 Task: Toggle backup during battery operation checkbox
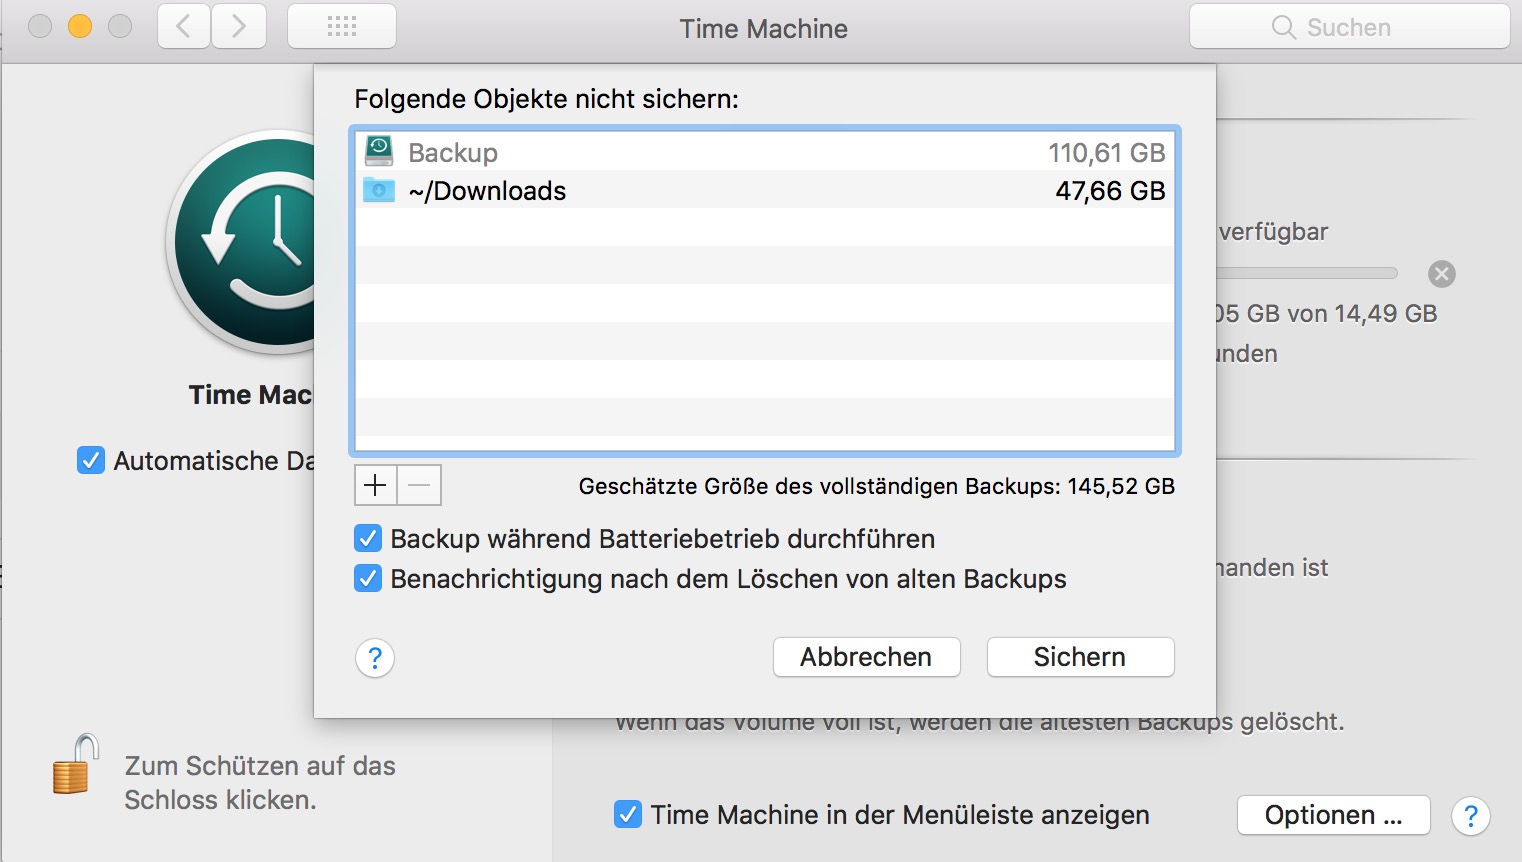368,539
